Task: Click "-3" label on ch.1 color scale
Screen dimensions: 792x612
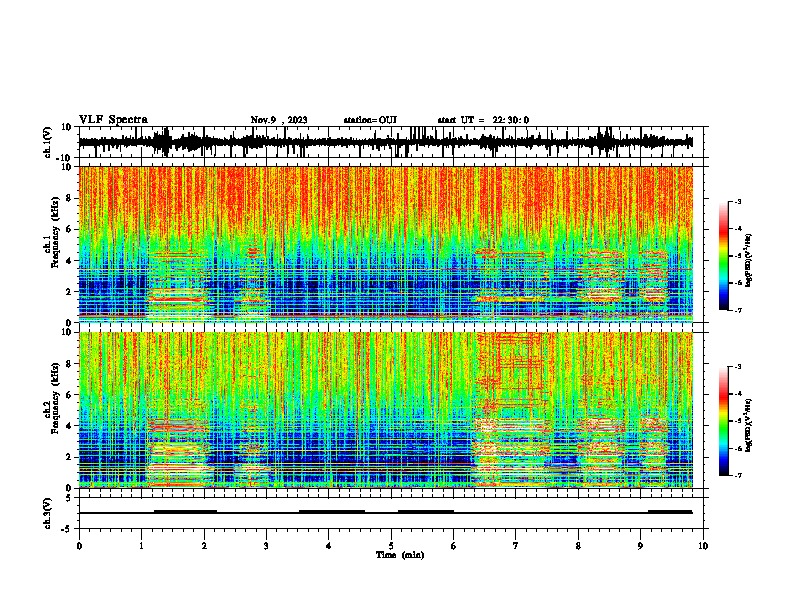Action: [x=737, y=201]
